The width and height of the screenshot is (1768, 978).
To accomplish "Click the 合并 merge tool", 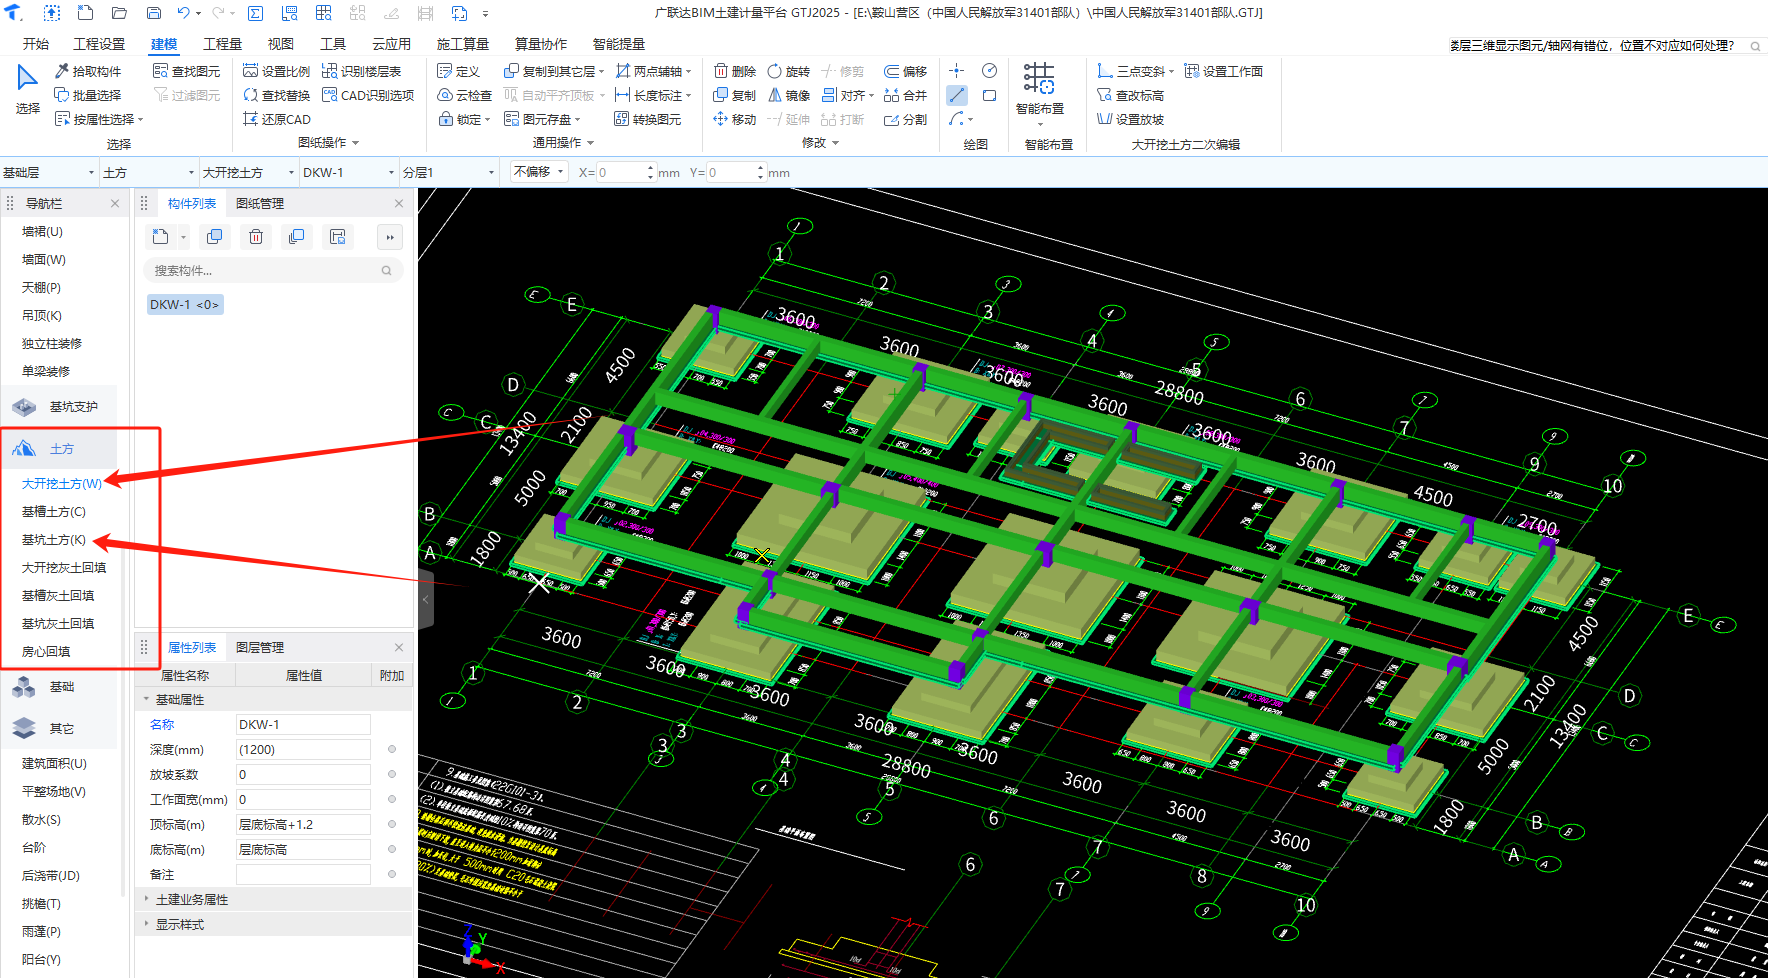I will point(906,95).
